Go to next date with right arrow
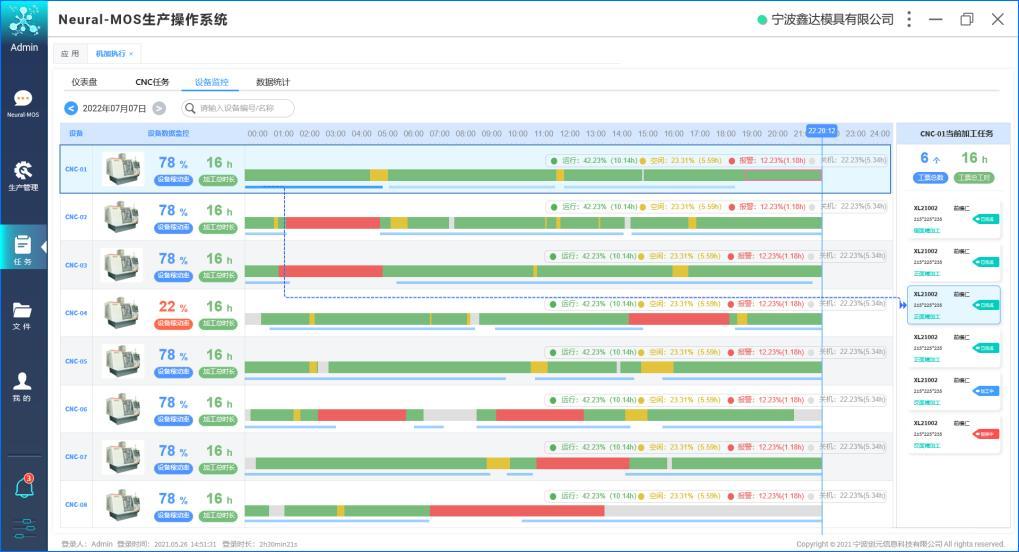 159,108
